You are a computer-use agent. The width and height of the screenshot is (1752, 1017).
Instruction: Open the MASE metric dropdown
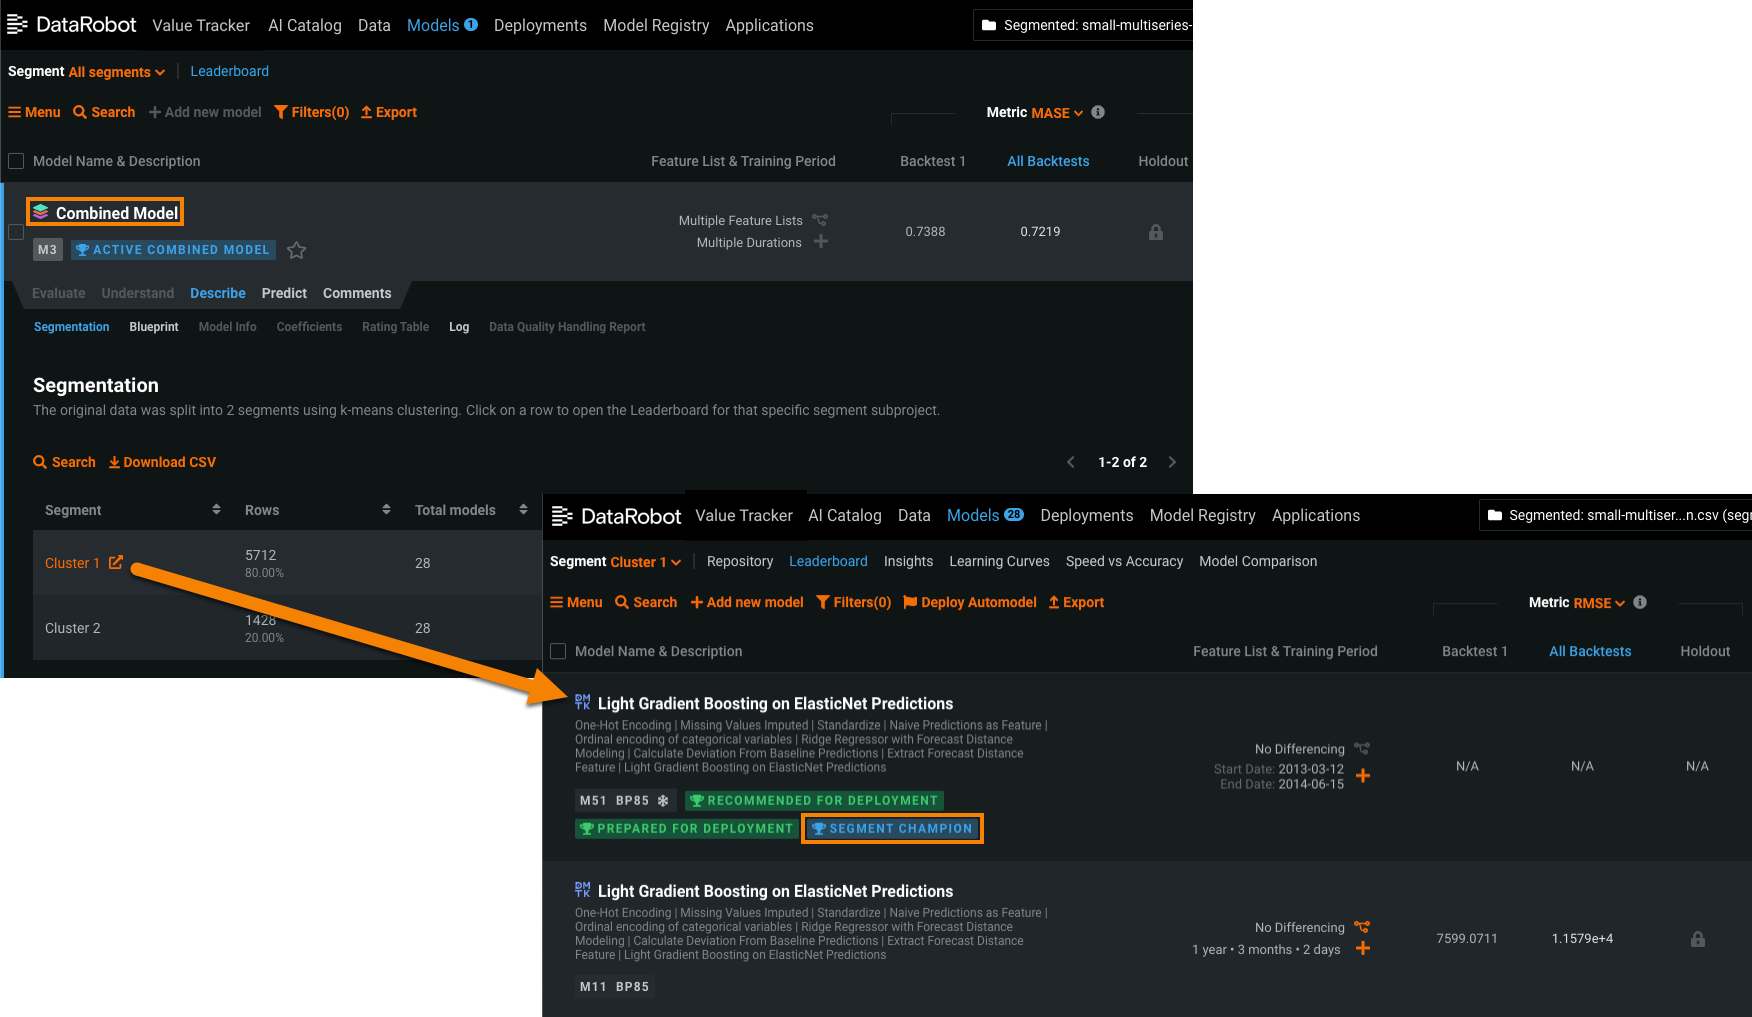pos(1056,113)
